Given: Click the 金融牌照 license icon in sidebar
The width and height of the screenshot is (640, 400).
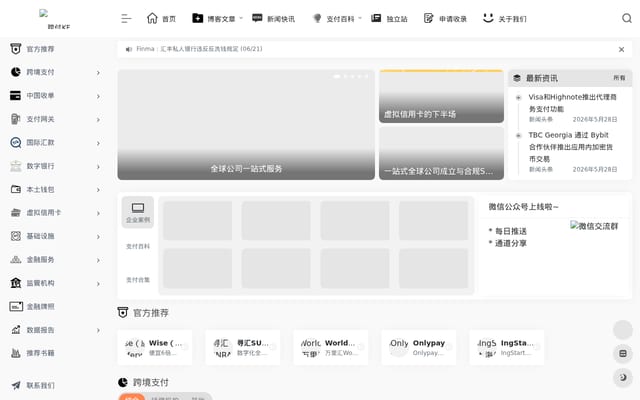Looking at the screenshot, I should click(16, 307).
